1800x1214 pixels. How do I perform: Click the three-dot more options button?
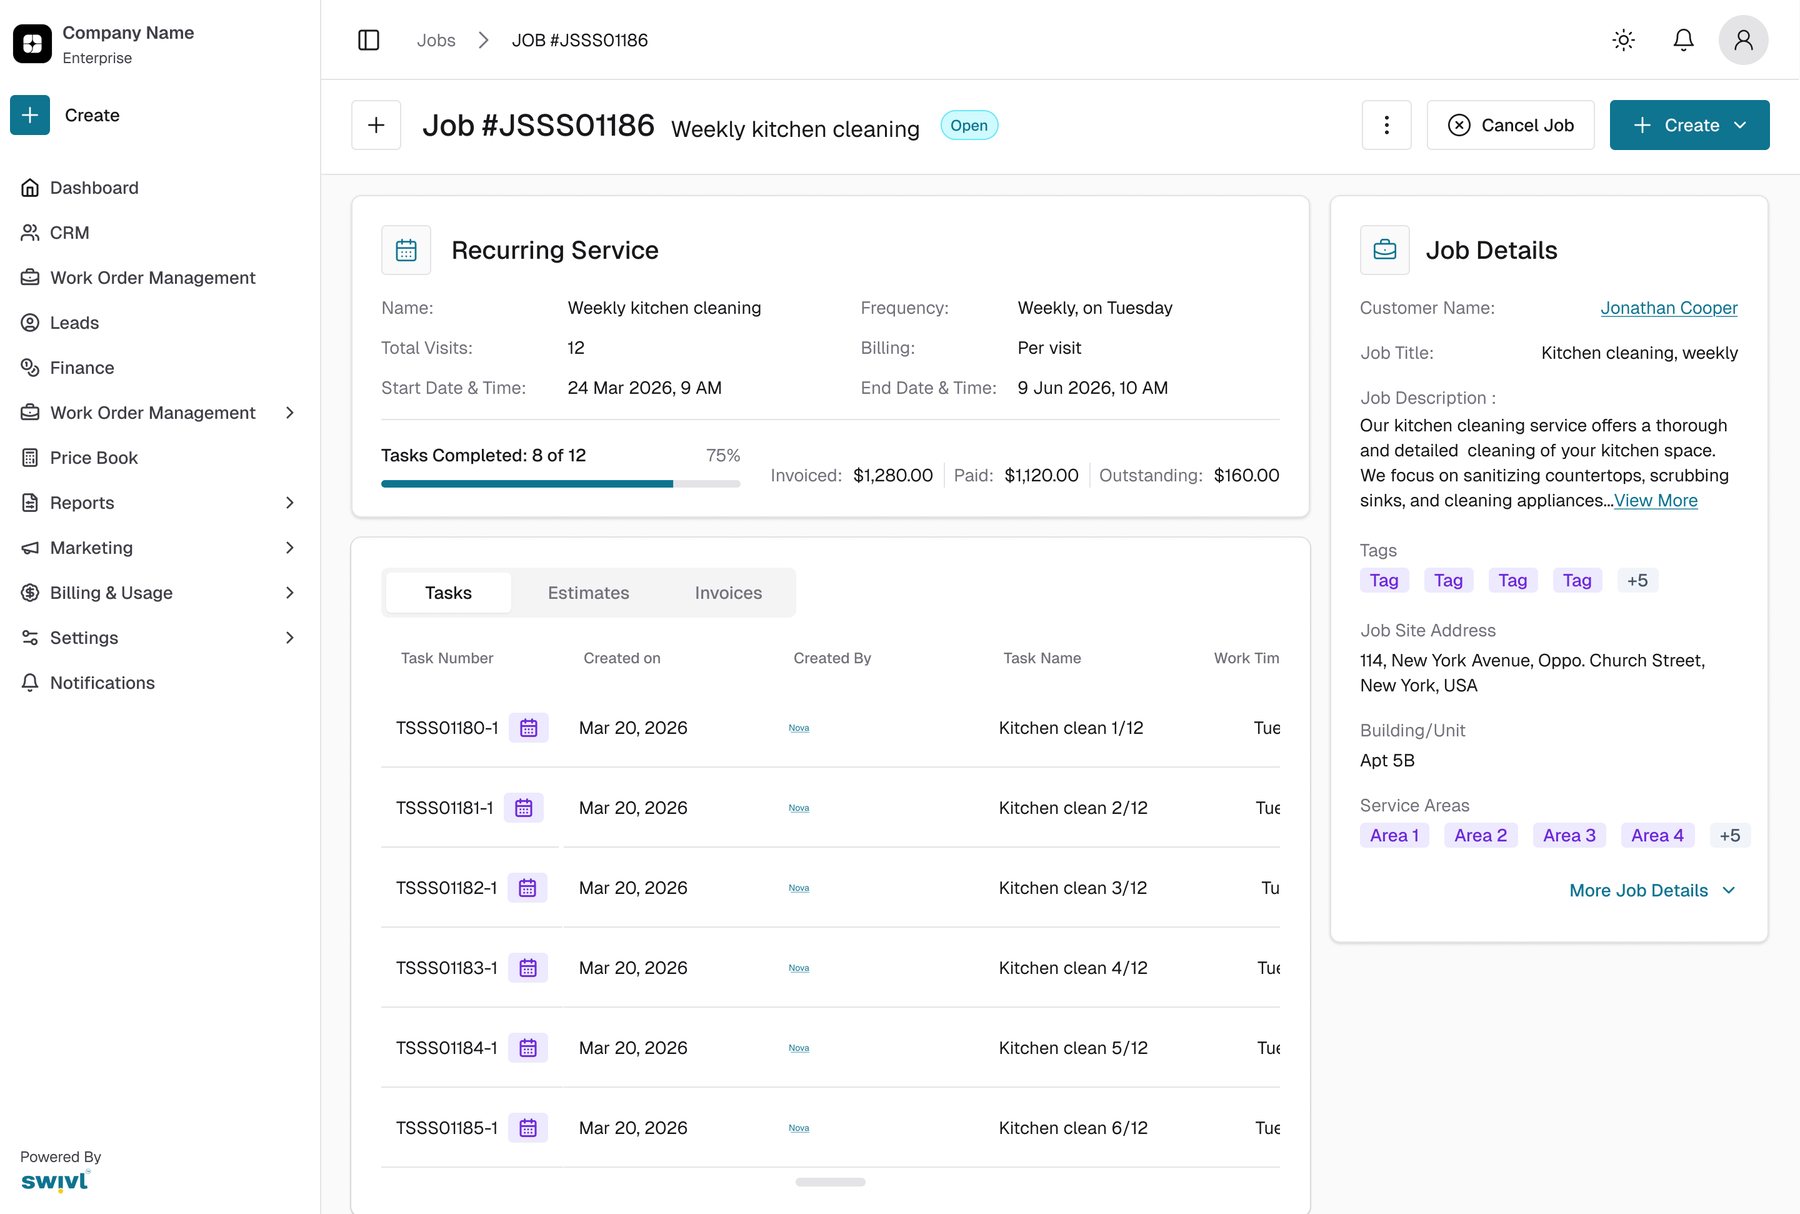[x=1386, y=125]
